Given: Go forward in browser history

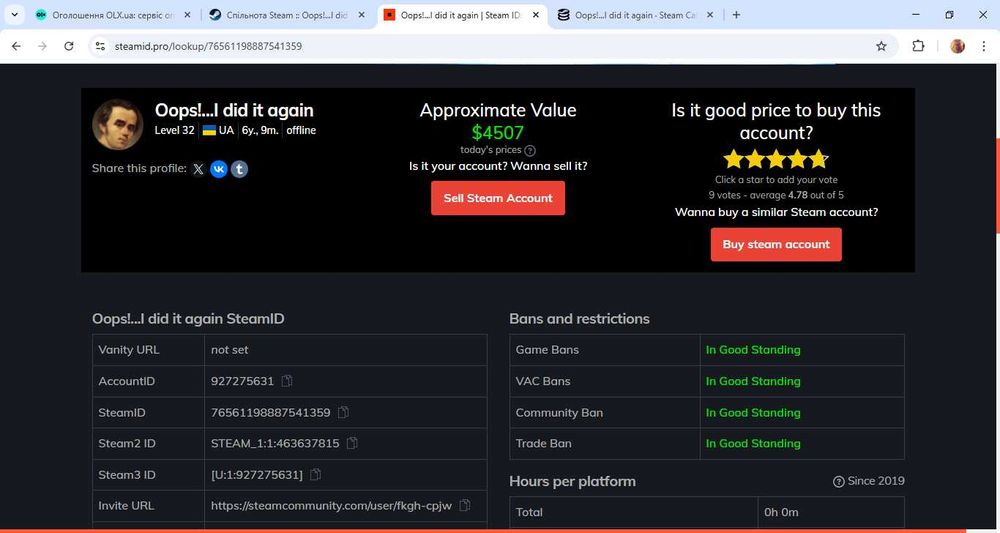Looking at the screenshot, I should (x=42, y=46).
